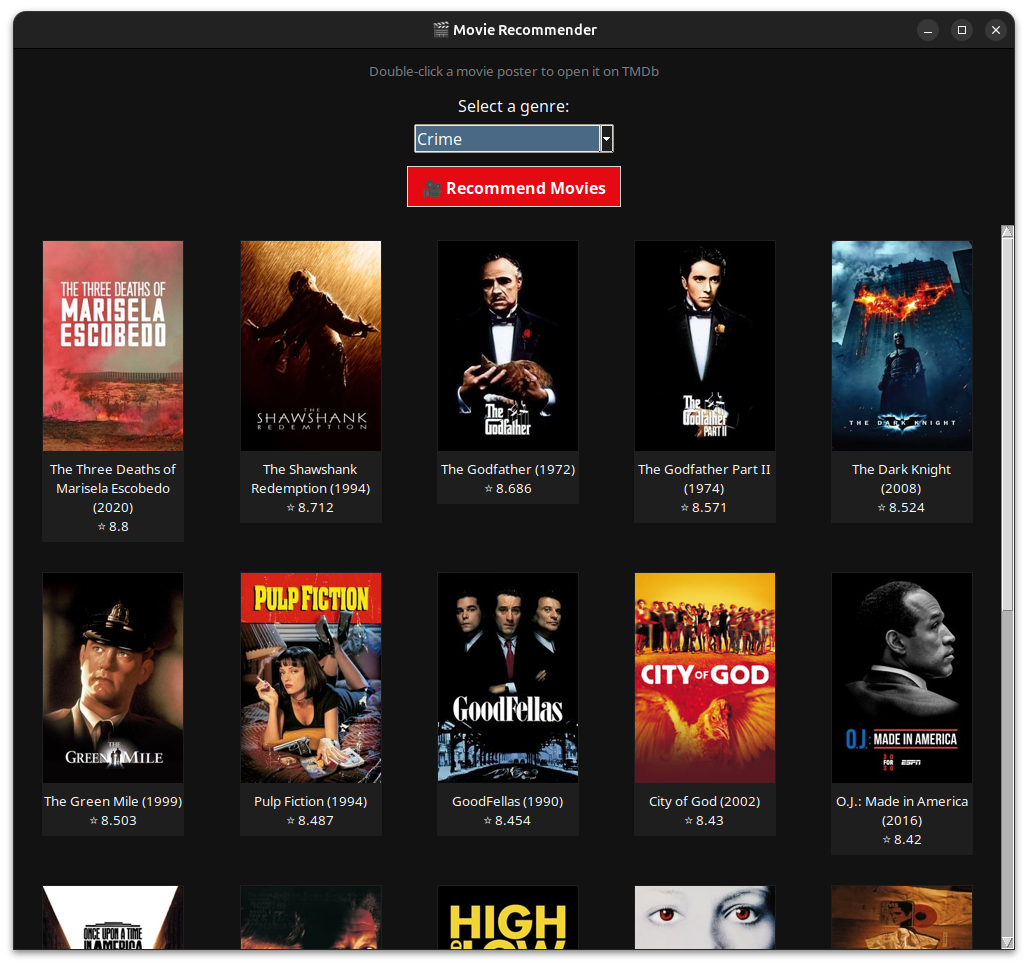1028x966 pixels.
Task: Select the City of God poster
Action: tap(705, 677)
